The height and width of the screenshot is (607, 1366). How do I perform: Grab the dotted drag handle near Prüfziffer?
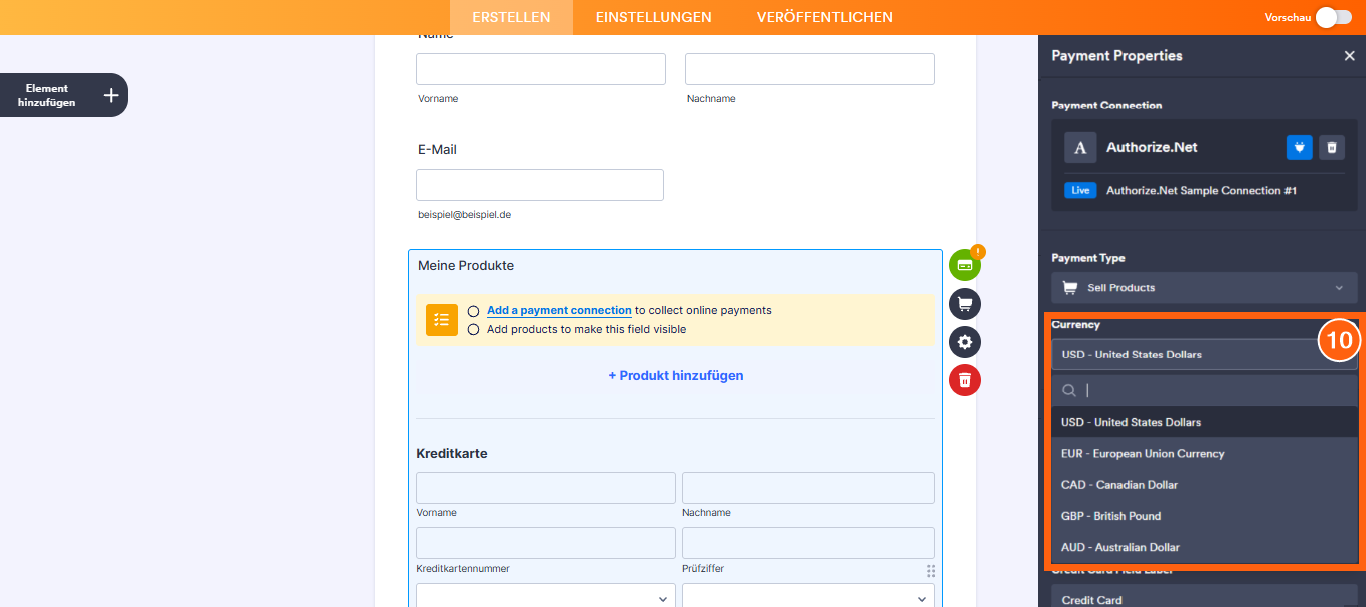click(x=931, y=571)
